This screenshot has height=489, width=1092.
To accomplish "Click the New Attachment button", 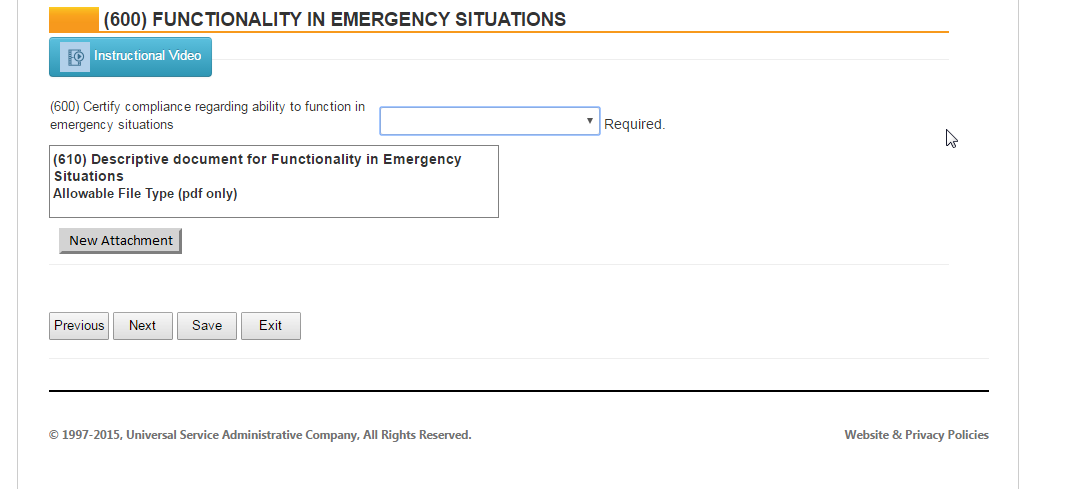I will tap(120, 241).
